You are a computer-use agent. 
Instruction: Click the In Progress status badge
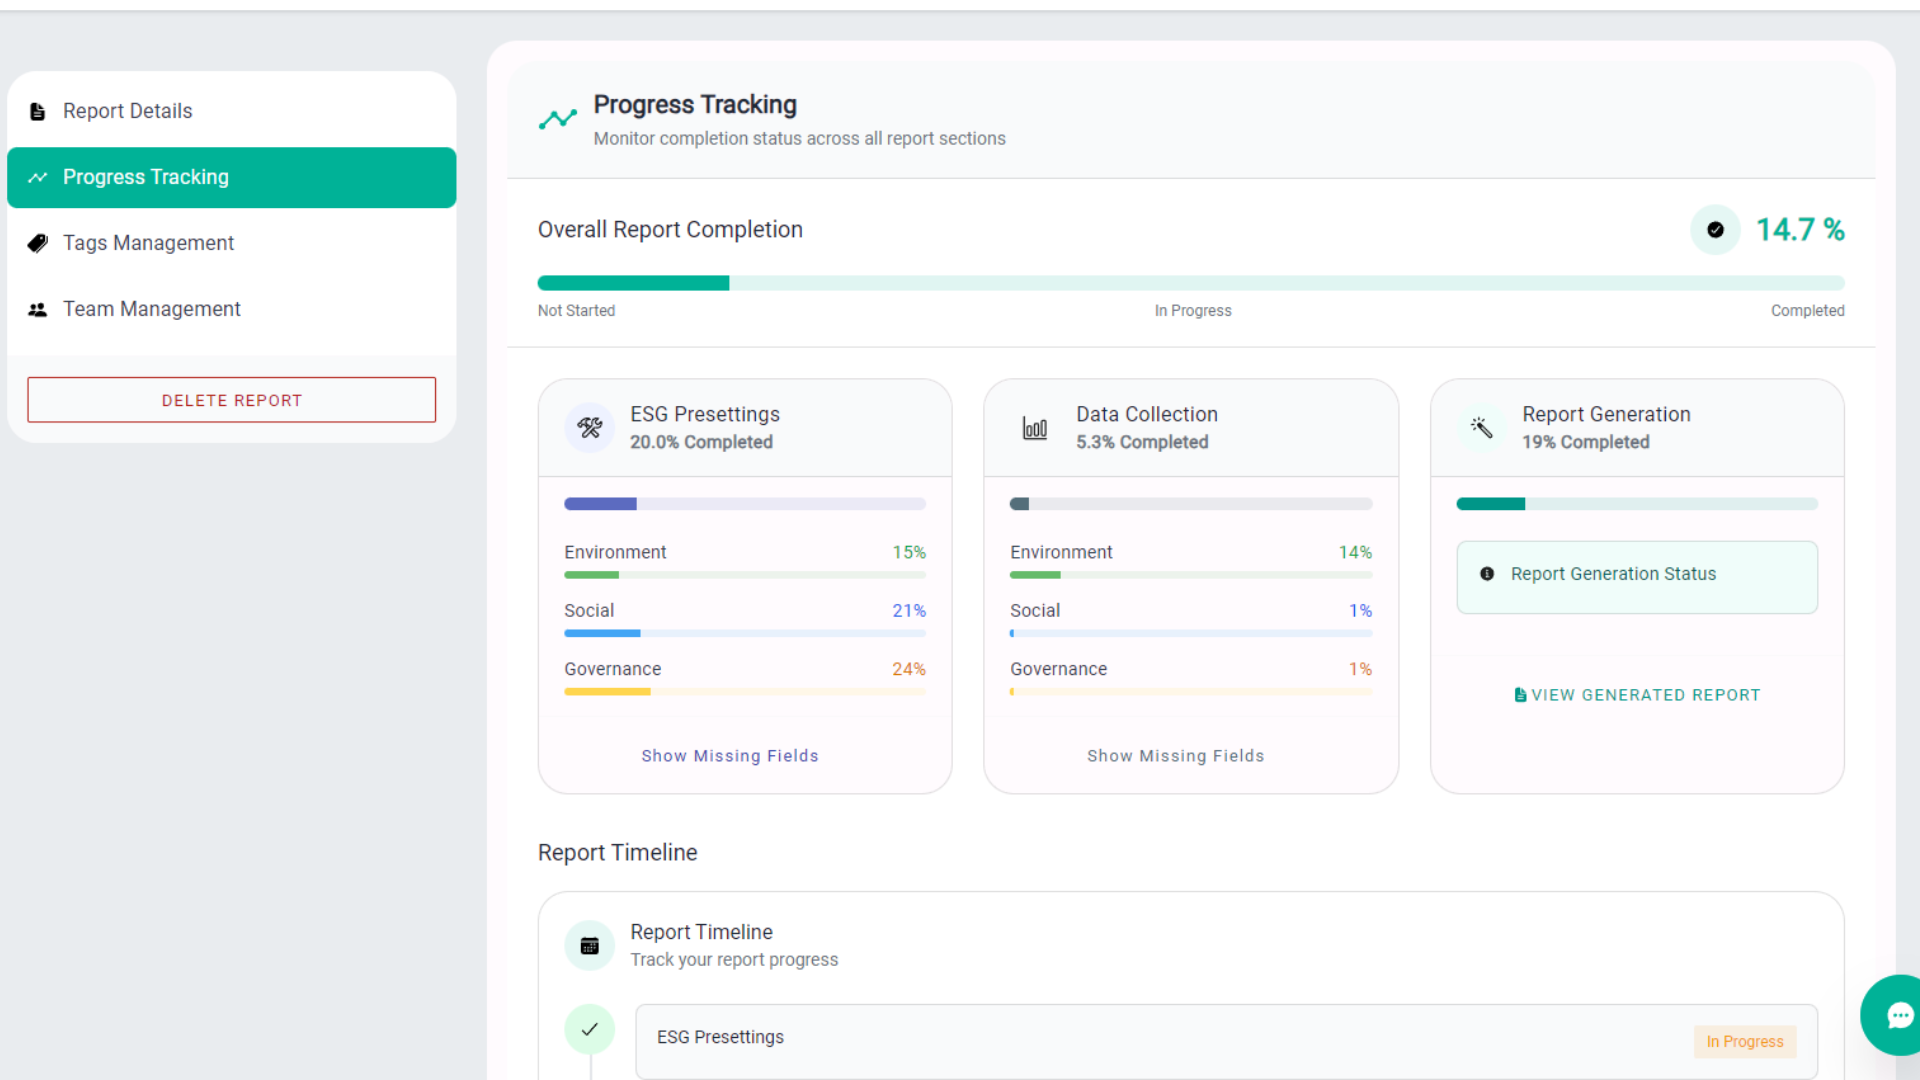tap(1744, 1041)
